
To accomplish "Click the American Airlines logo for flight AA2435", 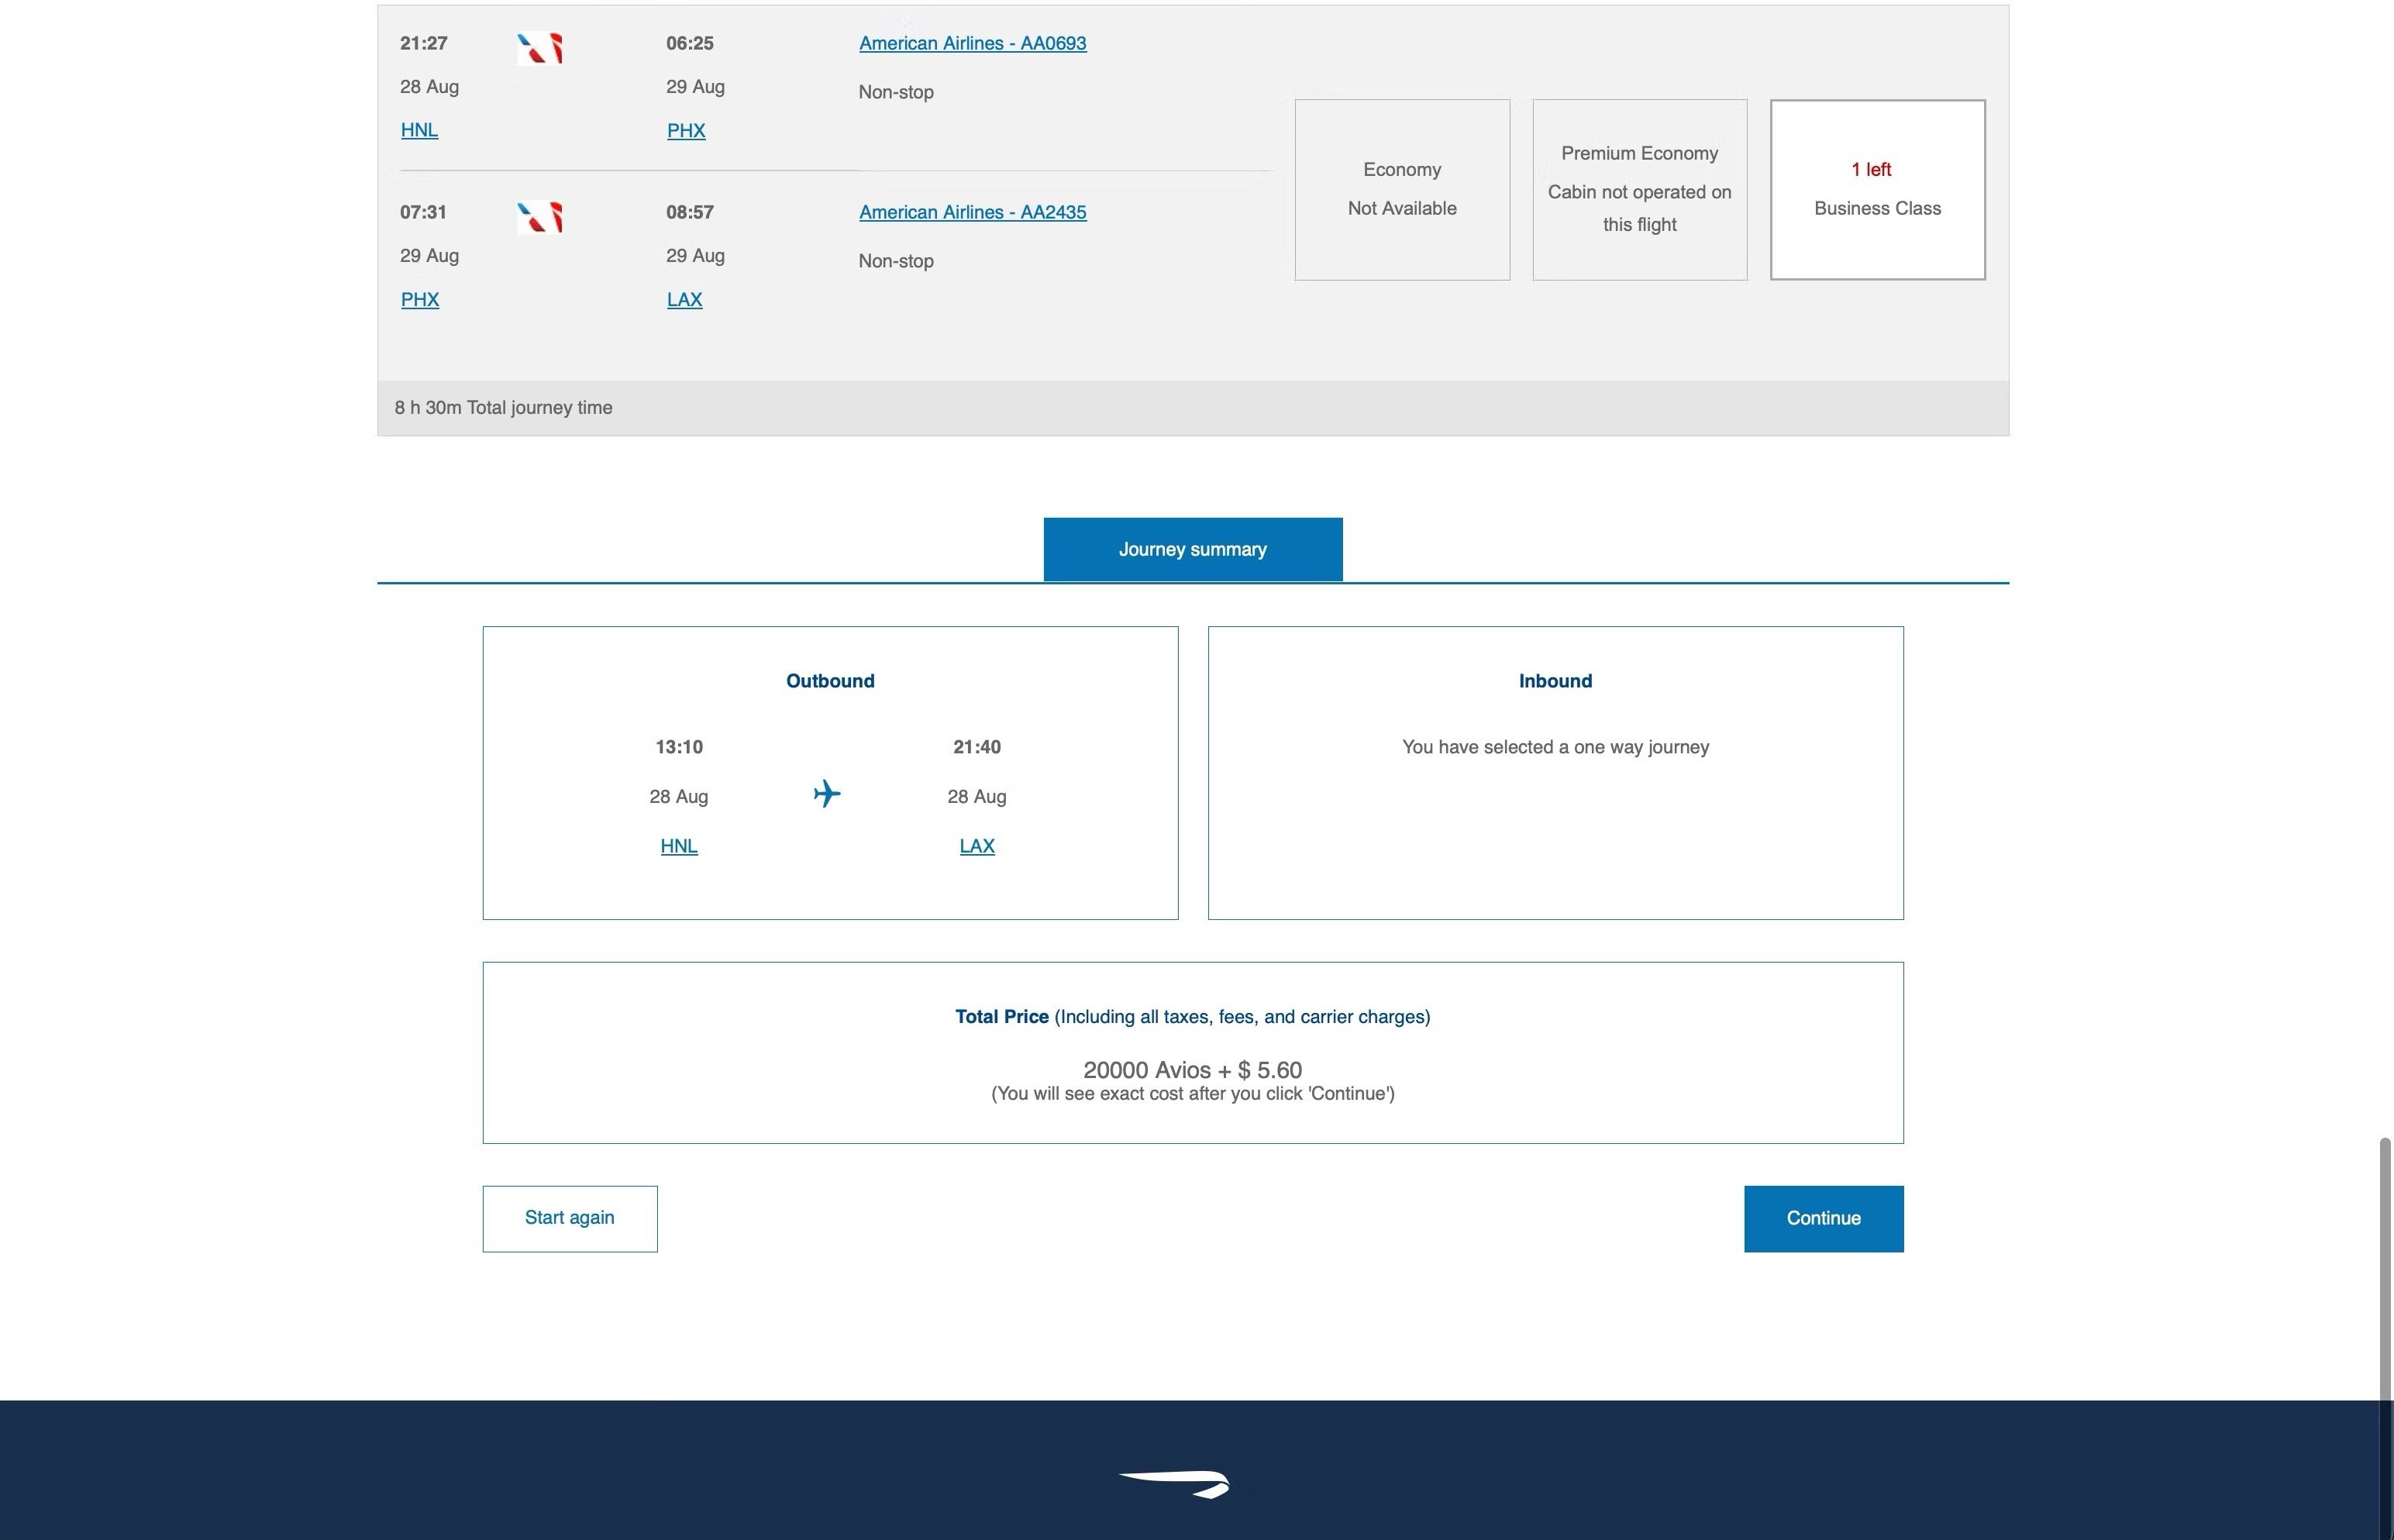I will (540, 217).
